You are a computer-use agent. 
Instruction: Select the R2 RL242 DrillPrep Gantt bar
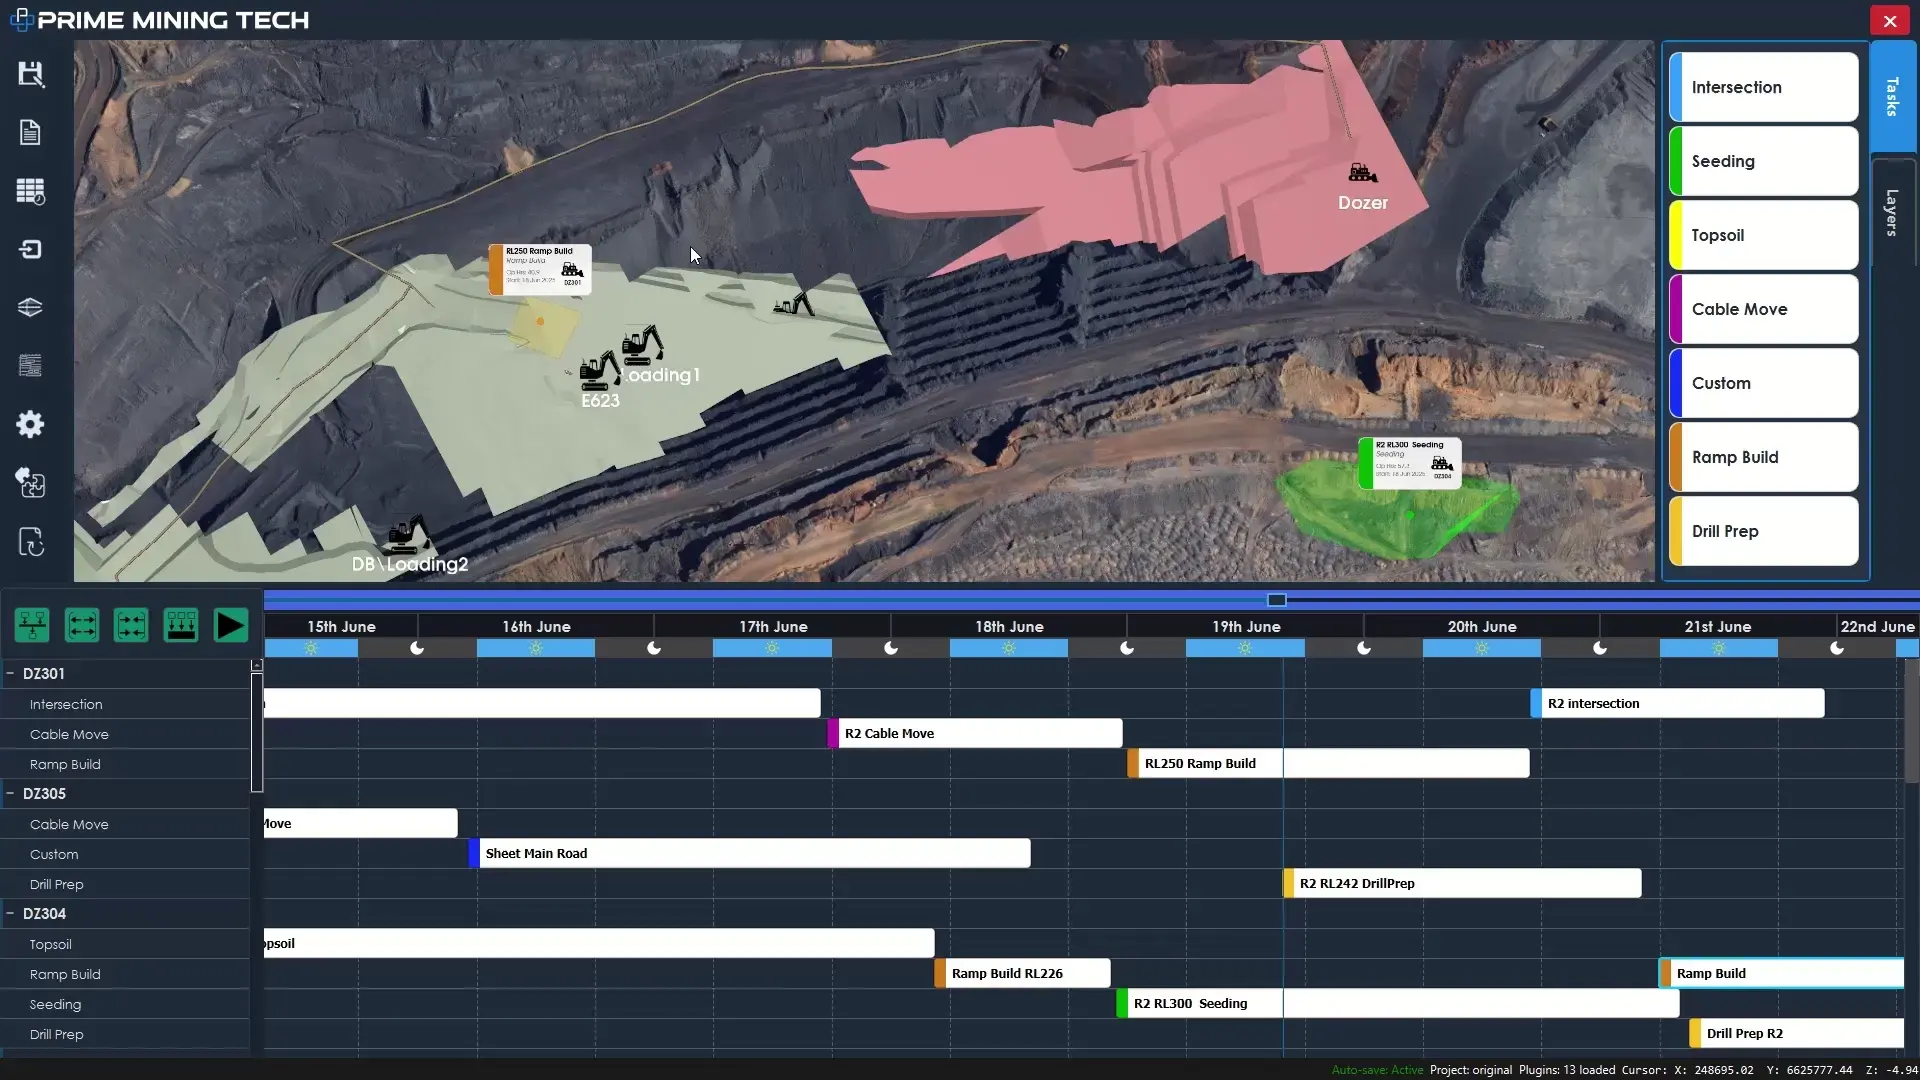click(x=1463, y=884)
